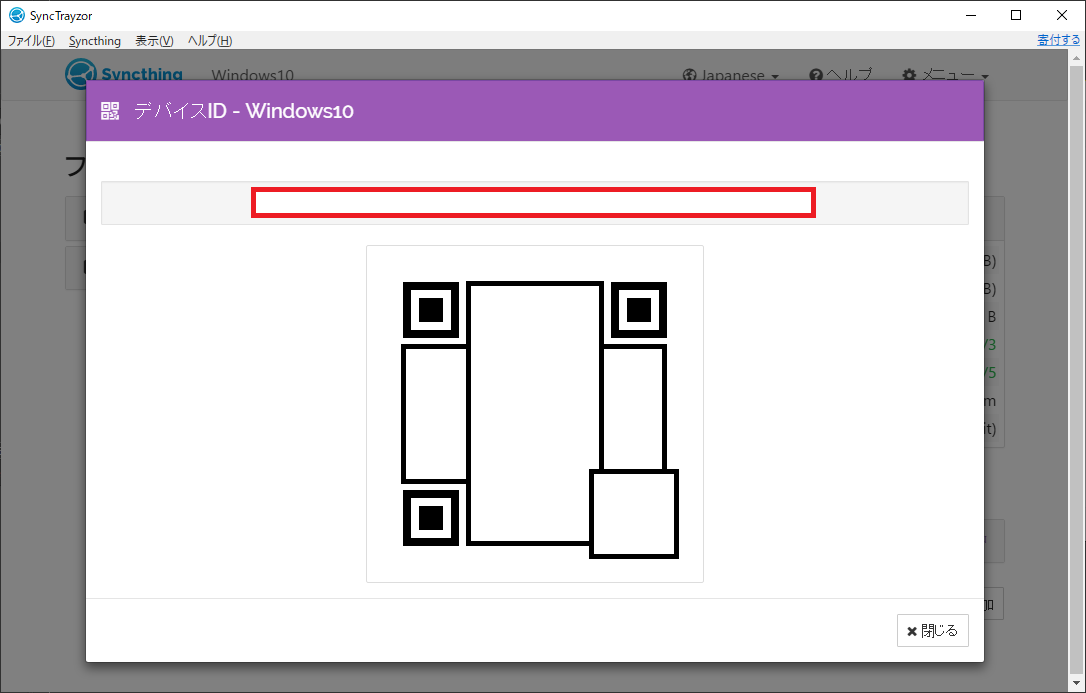Click the QR code image
The image size is (1086, 693).
pyautogui.click(x=535, y=414)
